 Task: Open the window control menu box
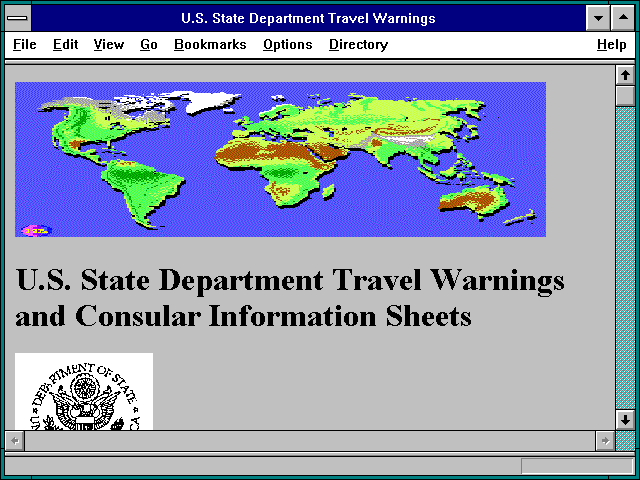pyautogui.click(x=18, y=18)
